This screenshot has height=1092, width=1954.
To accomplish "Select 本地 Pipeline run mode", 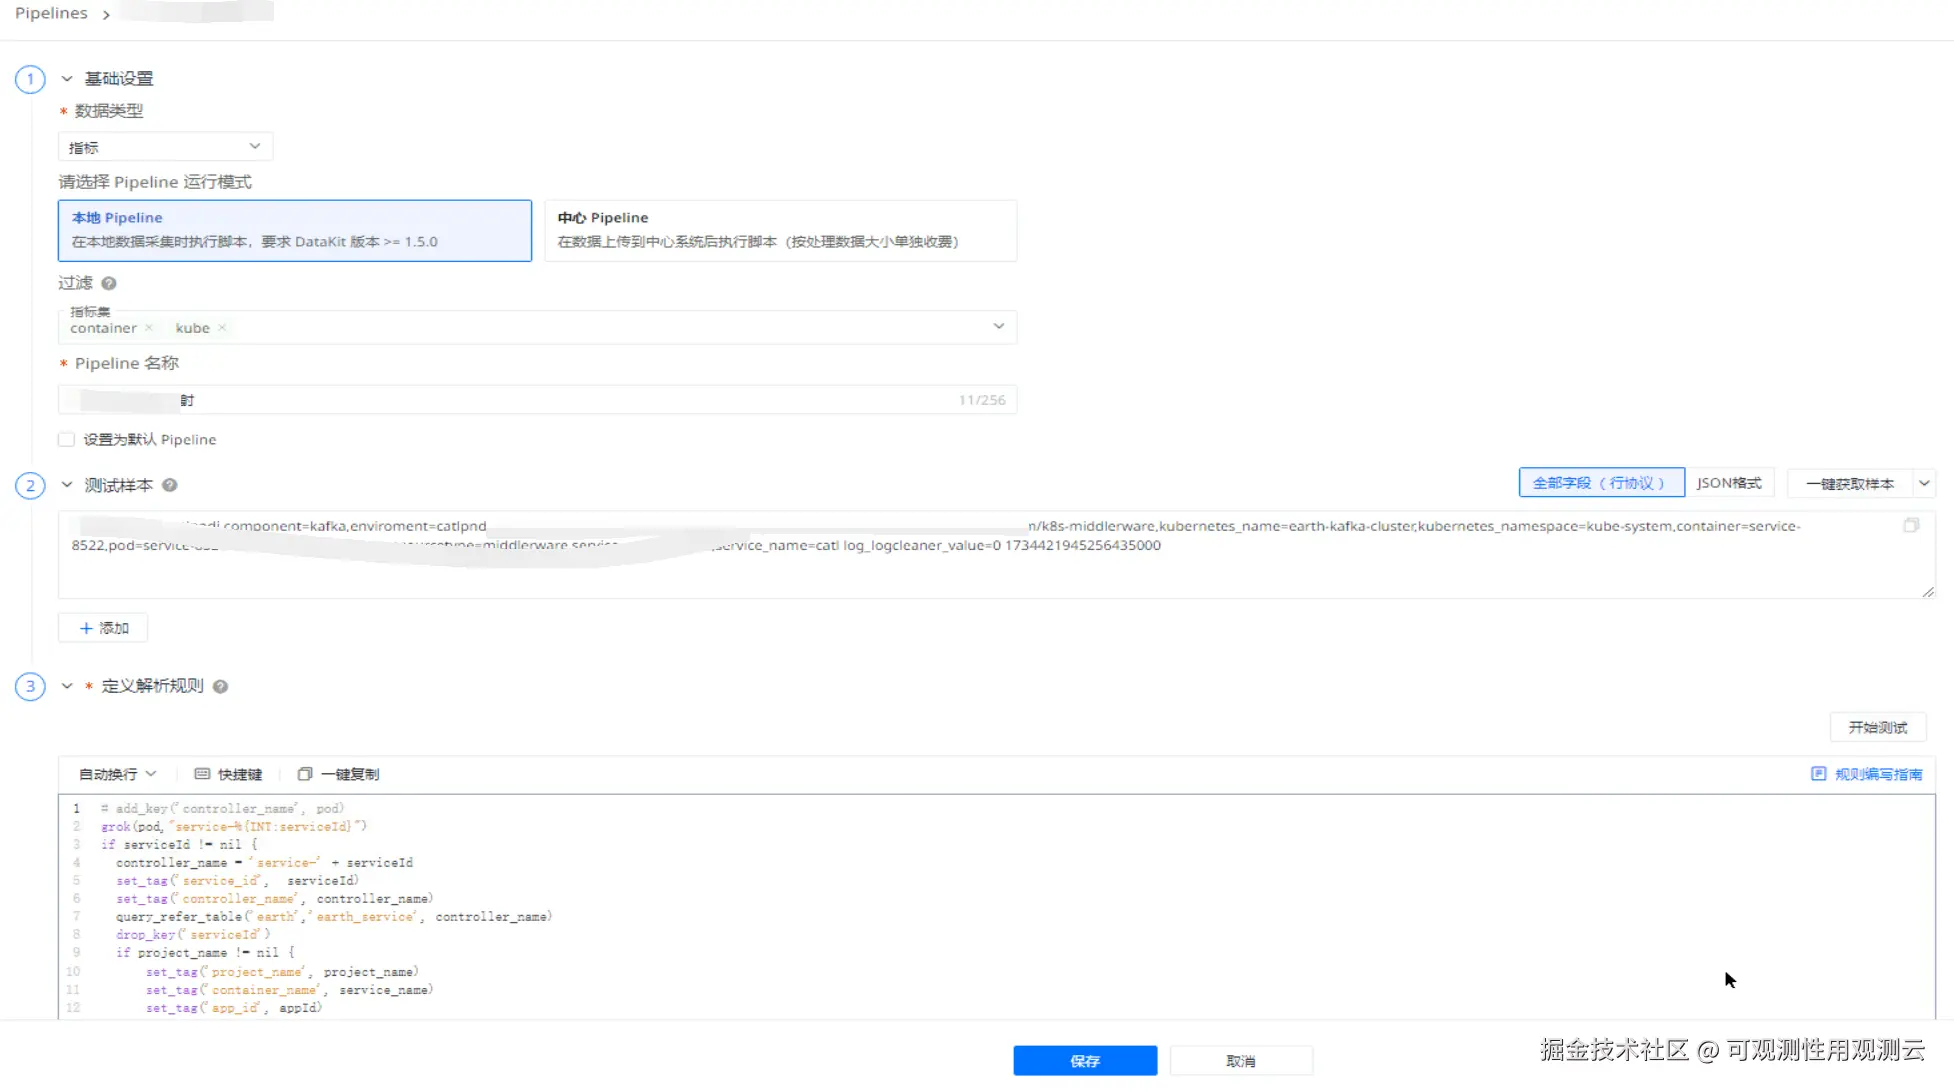I will 295,231.
